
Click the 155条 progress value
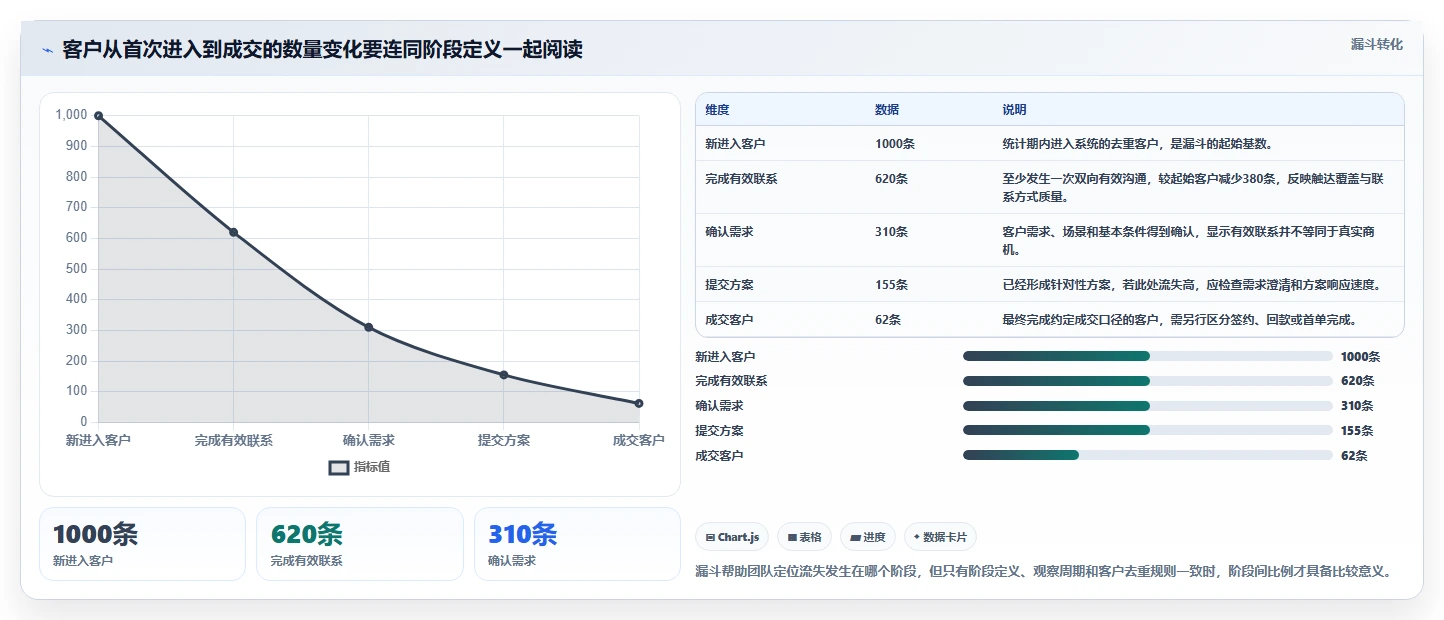coord(1357,430)
